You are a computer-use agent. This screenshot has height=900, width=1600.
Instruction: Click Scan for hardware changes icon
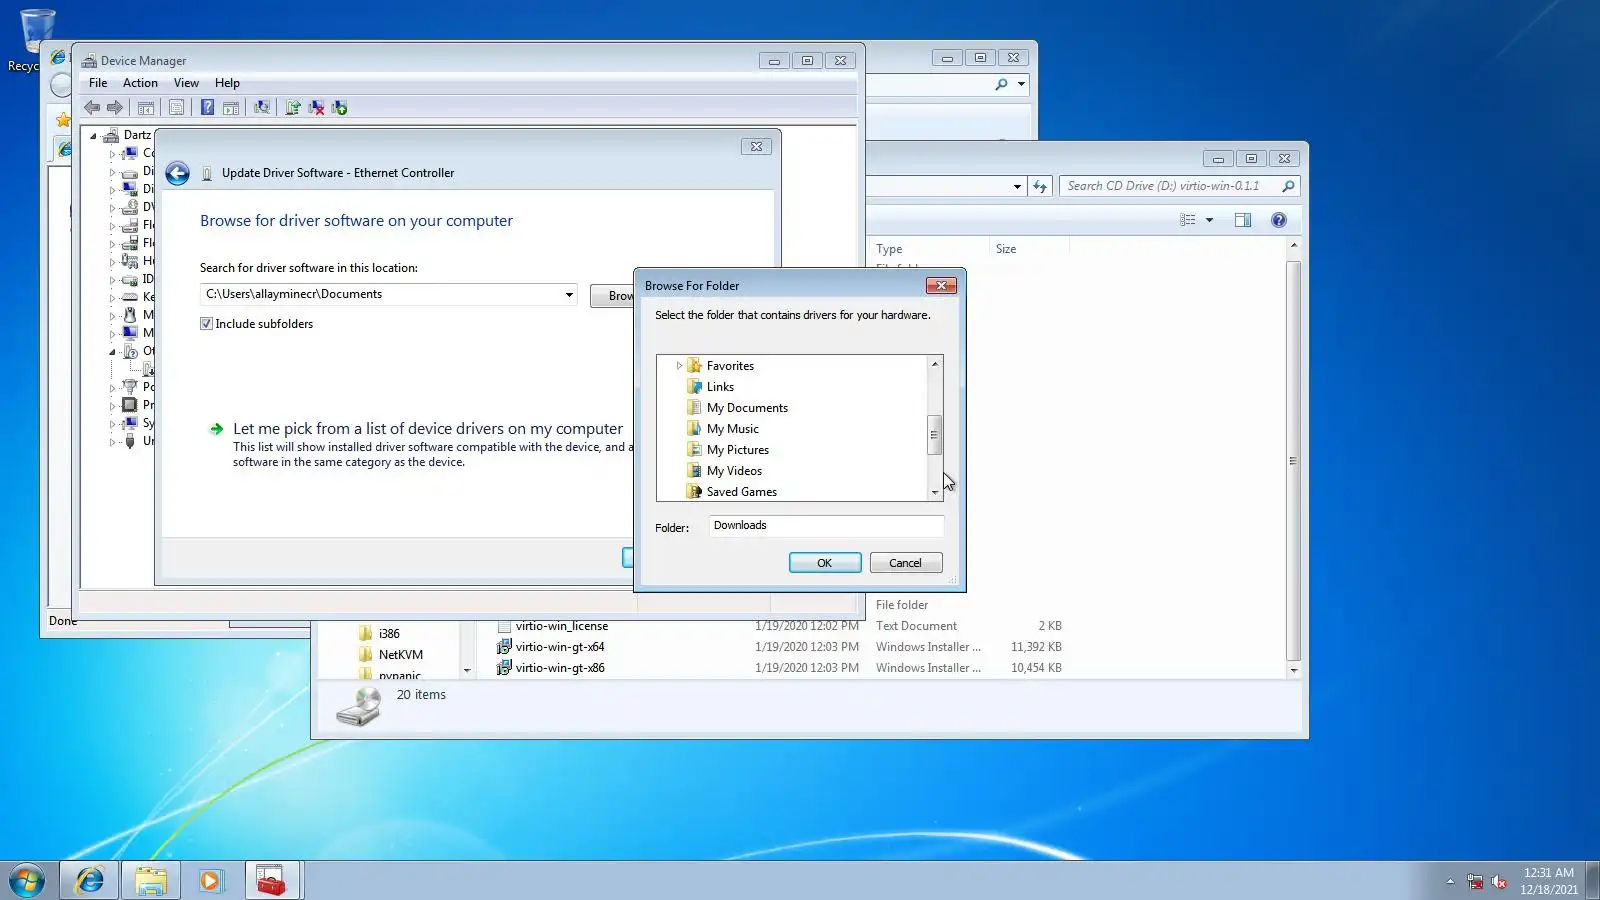(x=262, y=108)
